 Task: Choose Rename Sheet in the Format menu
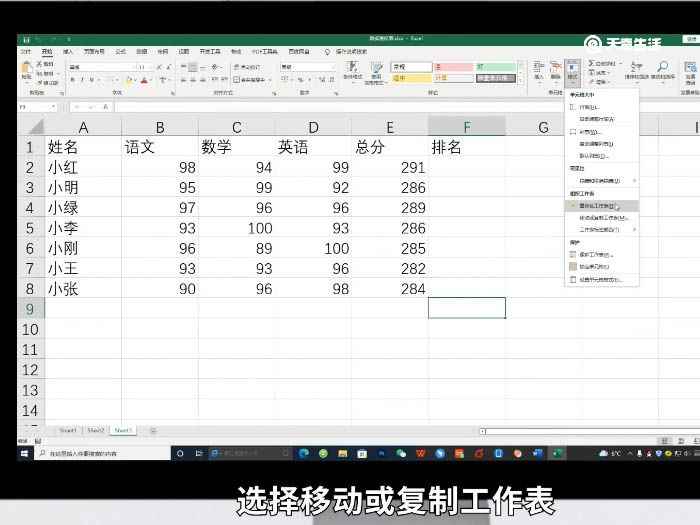pyautogui.click(x=602, y=206)
